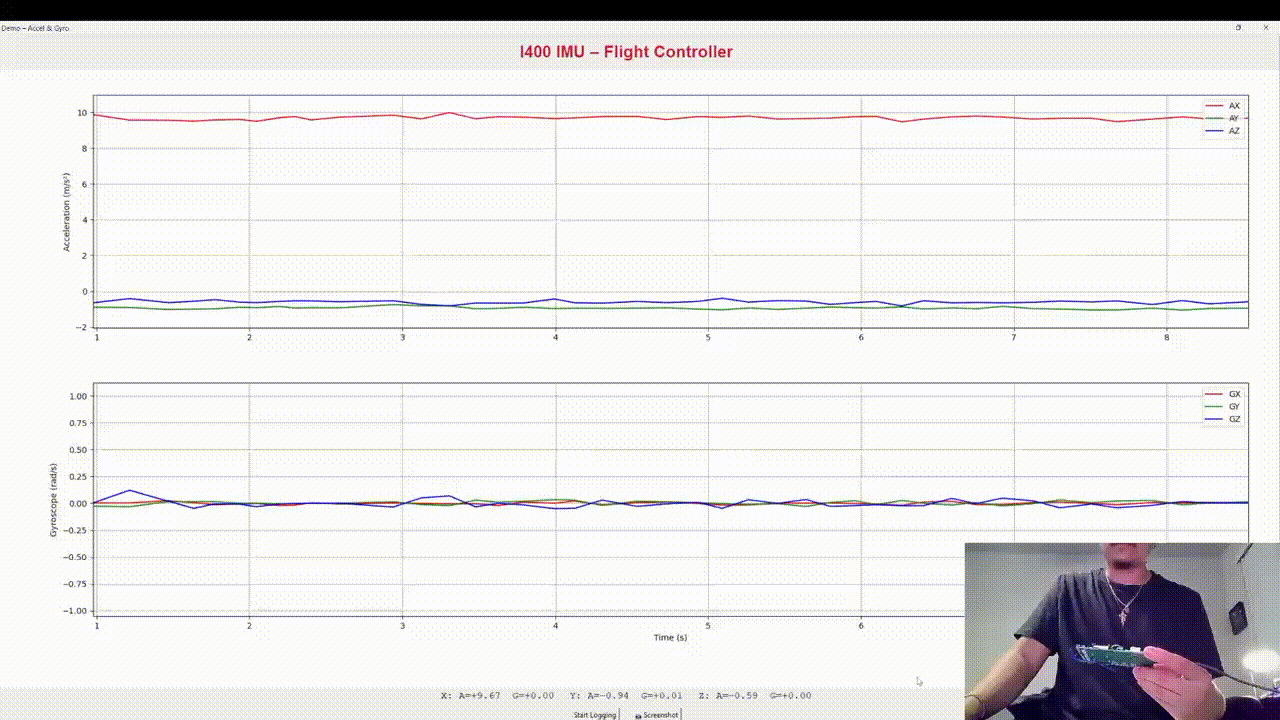Screen dimensions: 1280x720
Task: Expand the gyroscope plot legend box
Action: click(x=1223, y=406)
